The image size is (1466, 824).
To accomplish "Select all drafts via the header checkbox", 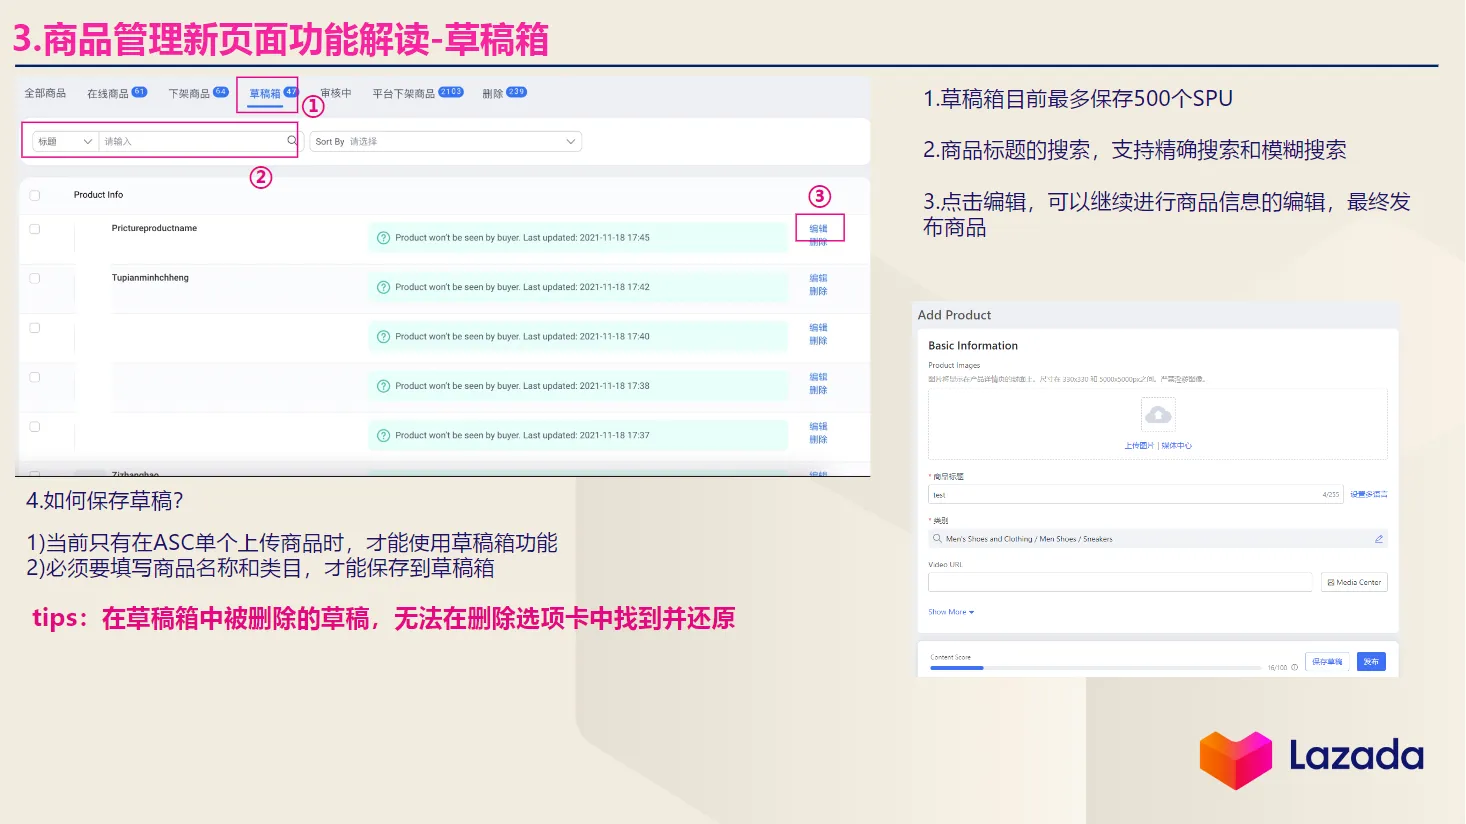I will (x=35, y=195).
